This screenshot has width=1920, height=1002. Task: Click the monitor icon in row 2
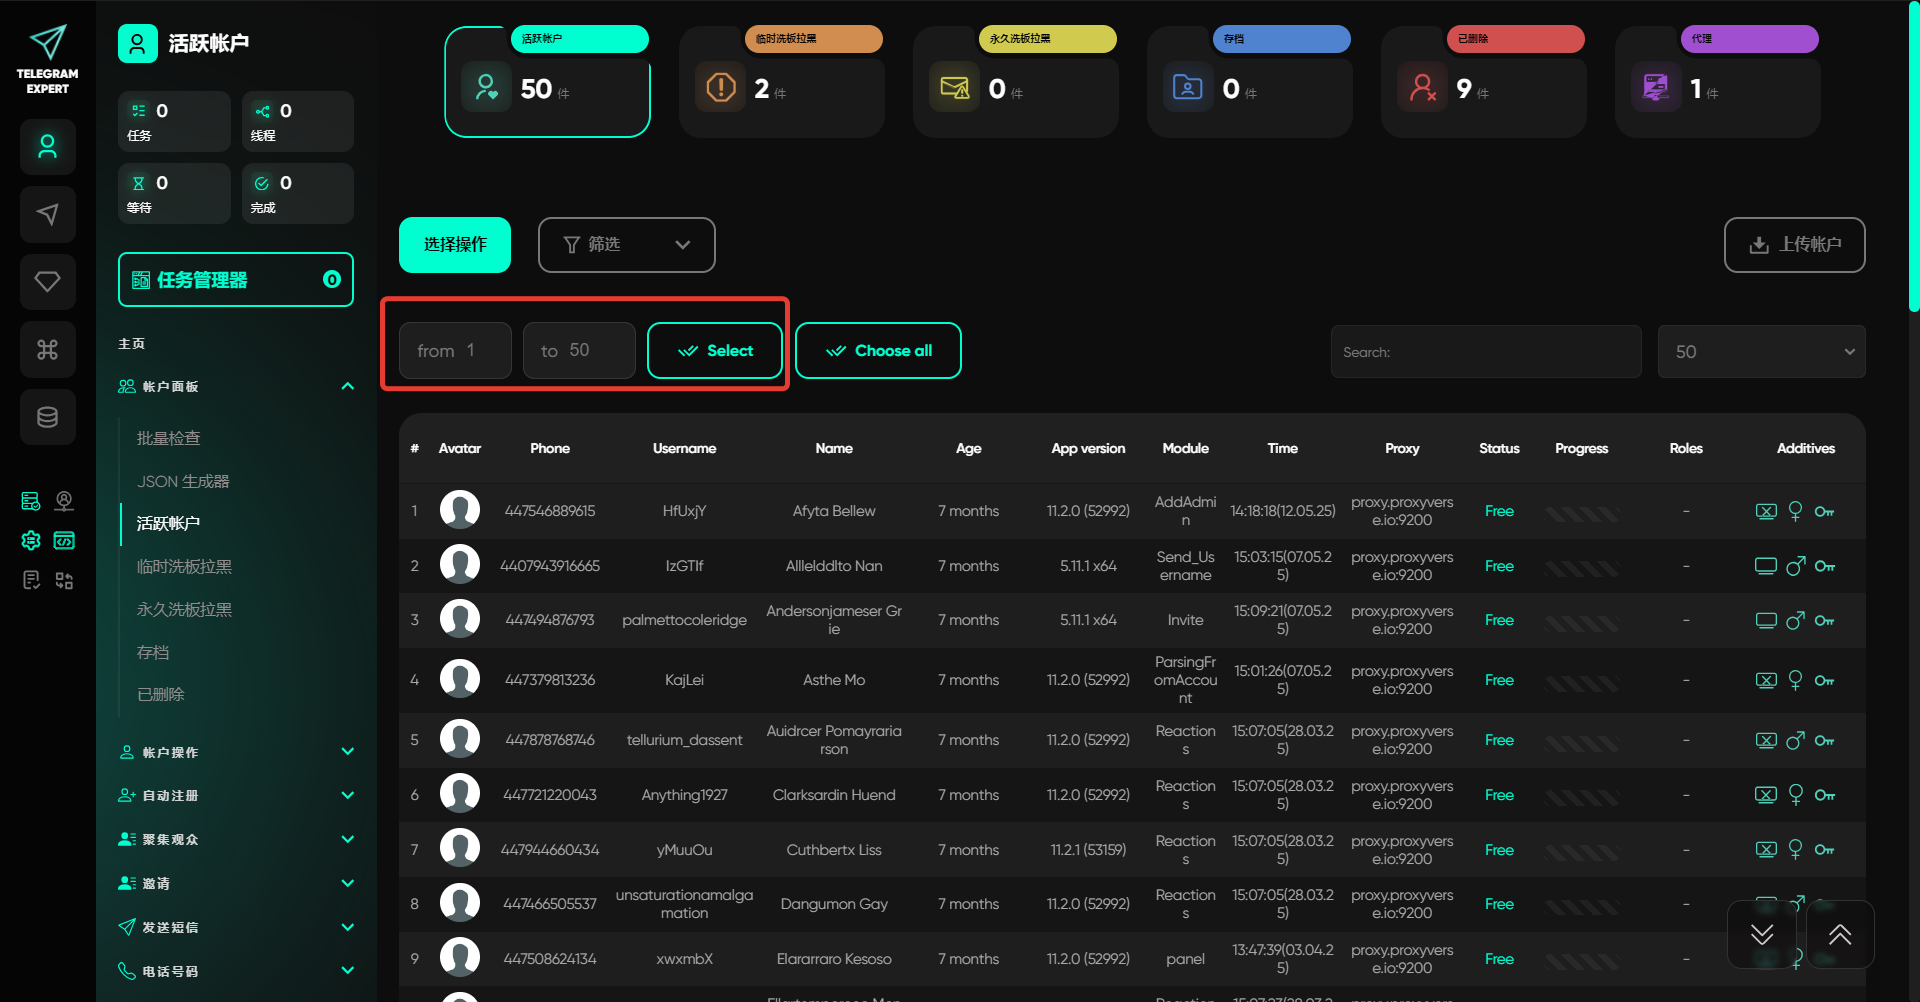point(1765,566)
